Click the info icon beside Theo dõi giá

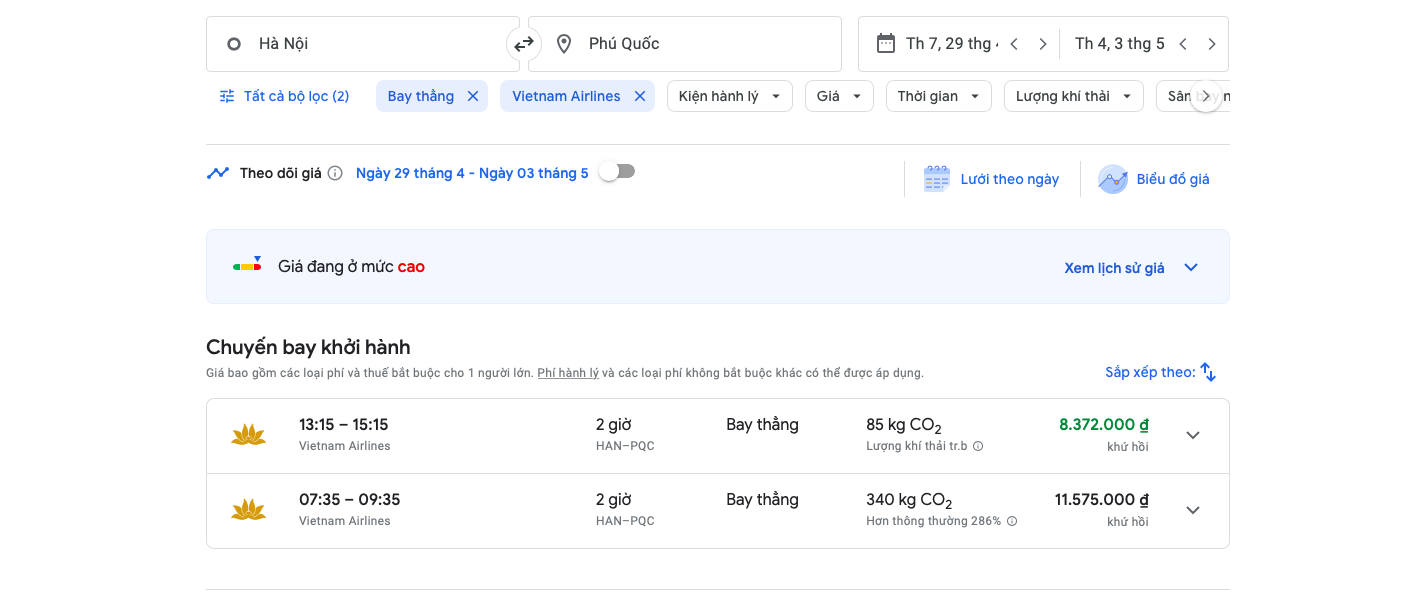334,172
